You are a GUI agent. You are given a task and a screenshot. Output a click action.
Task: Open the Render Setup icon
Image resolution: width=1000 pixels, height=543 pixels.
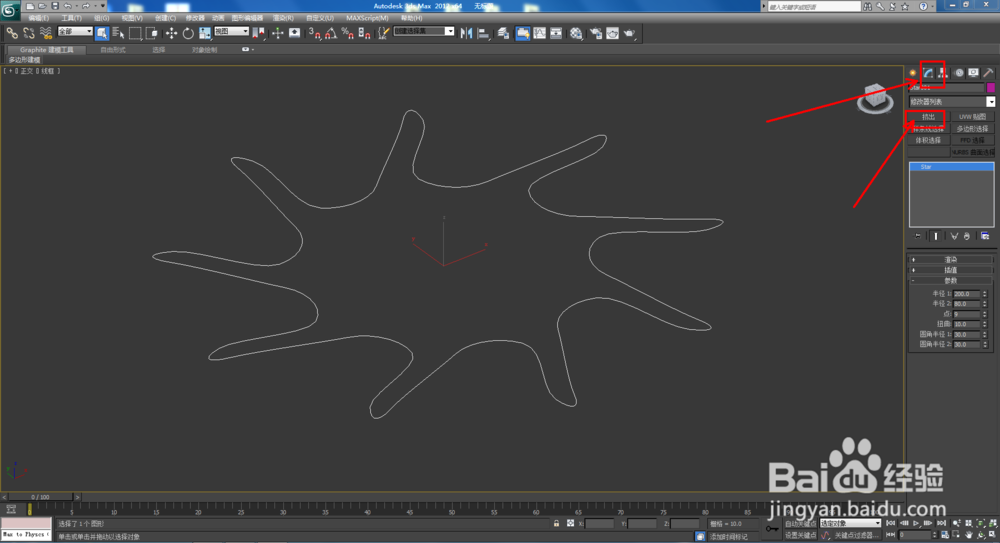tap(596, 33)
